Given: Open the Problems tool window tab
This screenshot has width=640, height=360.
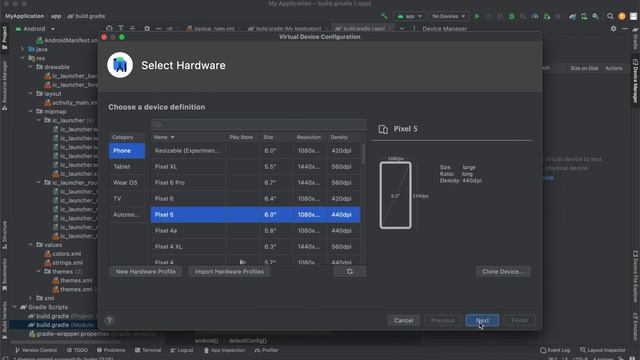Looking at the screenshot, I should coord(111,350).
